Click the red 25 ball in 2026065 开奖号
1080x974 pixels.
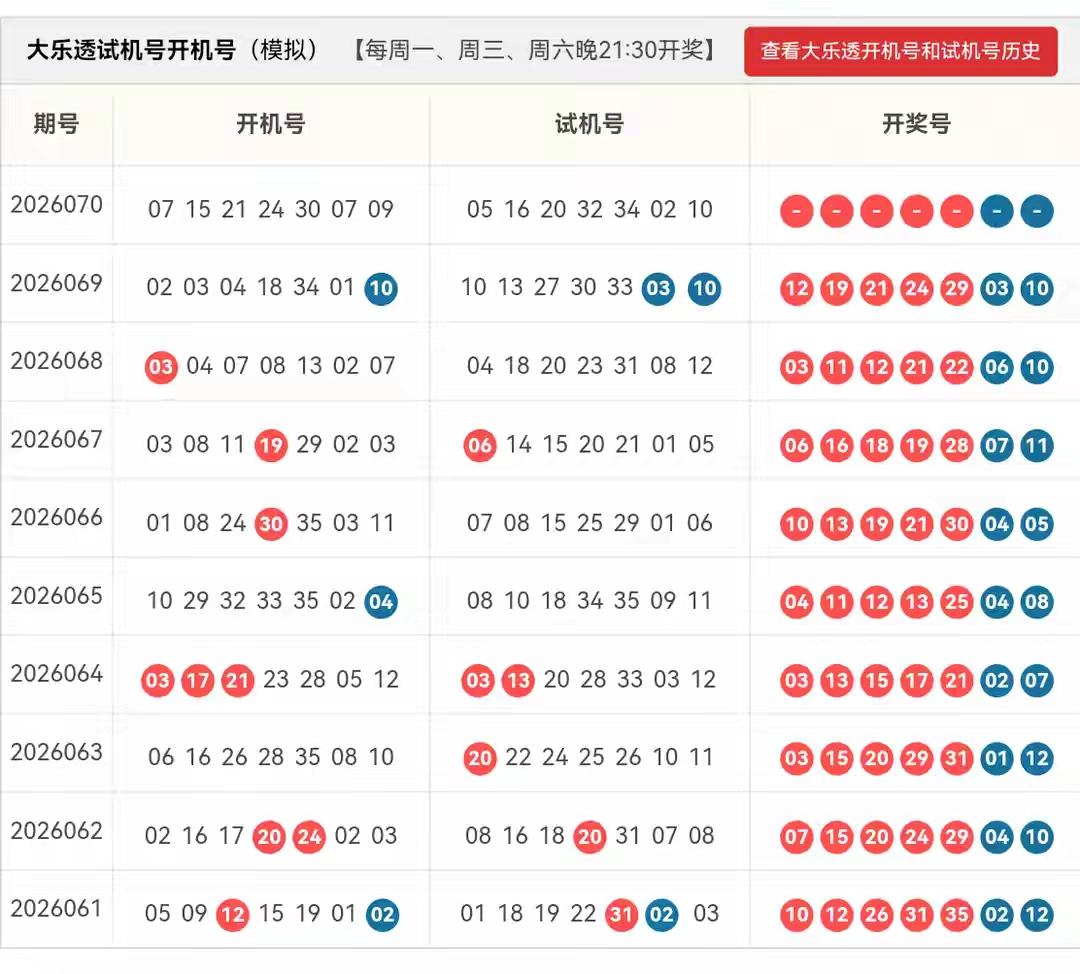click(x=957, y=602)
